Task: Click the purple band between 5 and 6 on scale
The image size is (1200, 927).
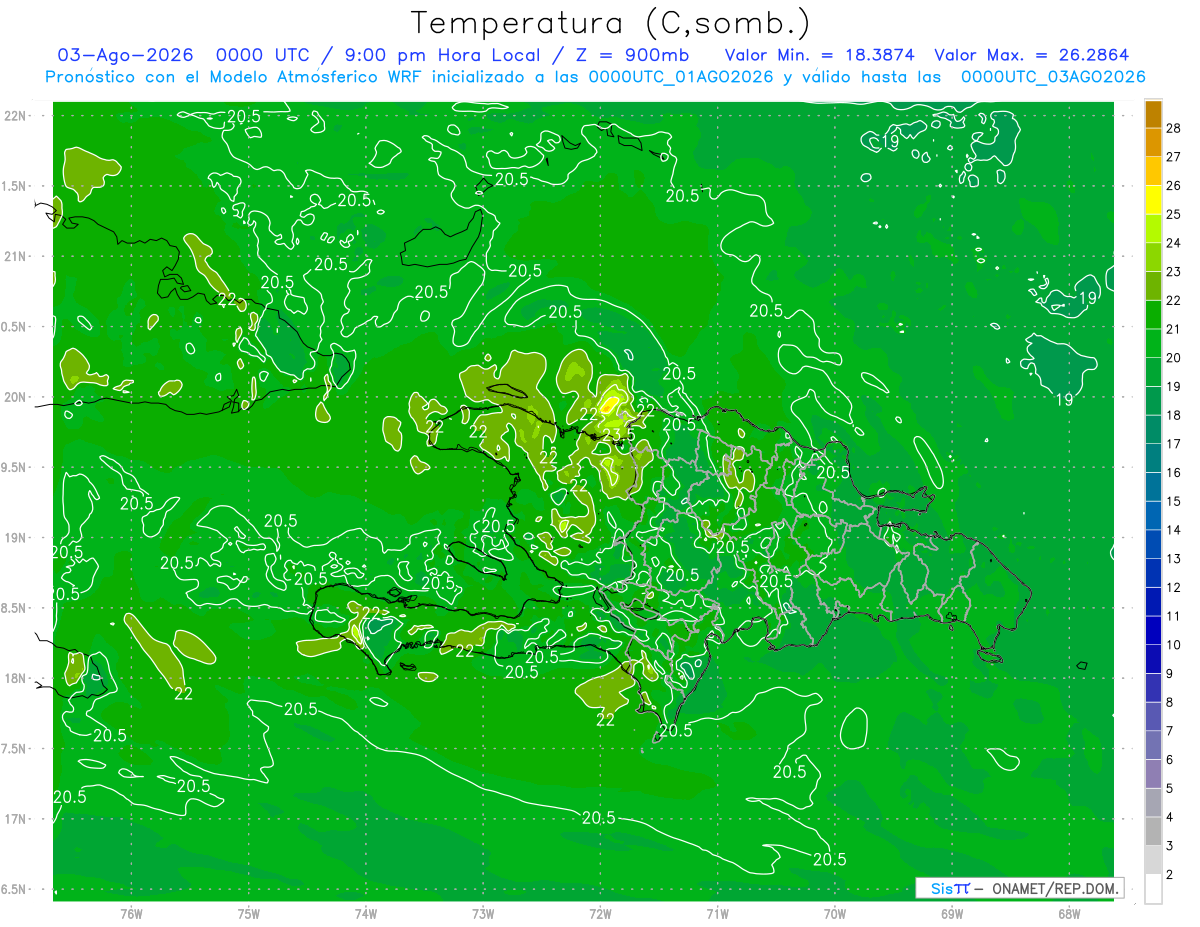Action: click(1153, 775)
